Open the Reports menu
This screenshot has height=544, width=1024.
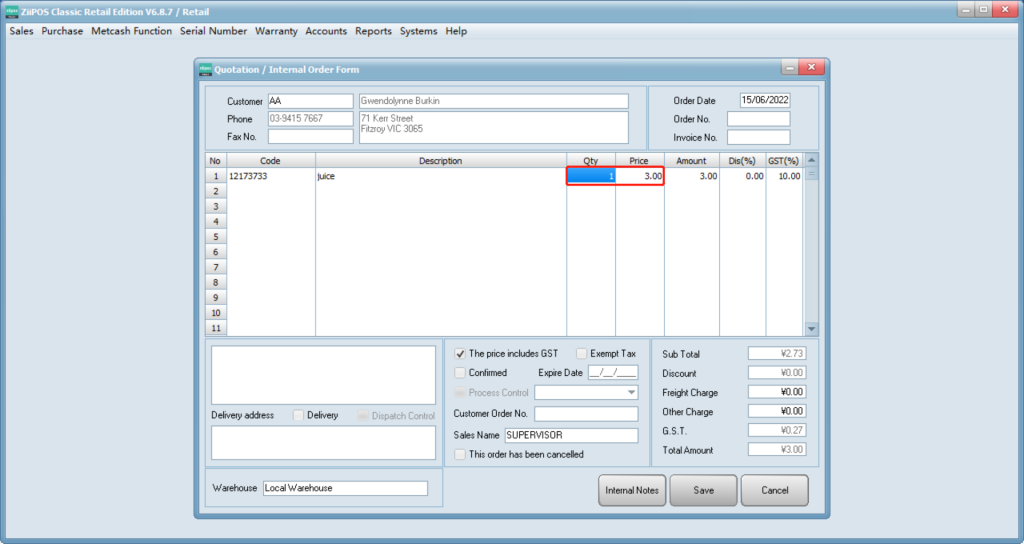coord(373,31)
